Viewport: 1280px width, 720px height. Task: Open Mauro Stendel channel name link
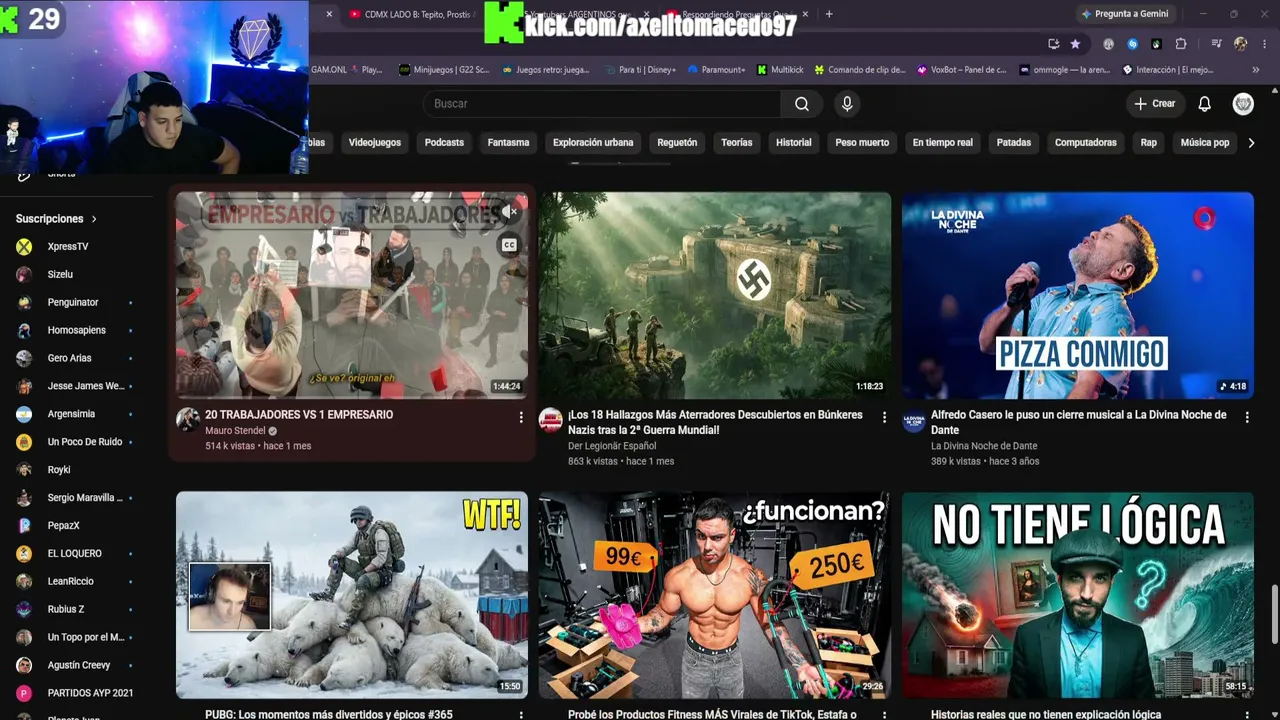click(x=235, y=431)
